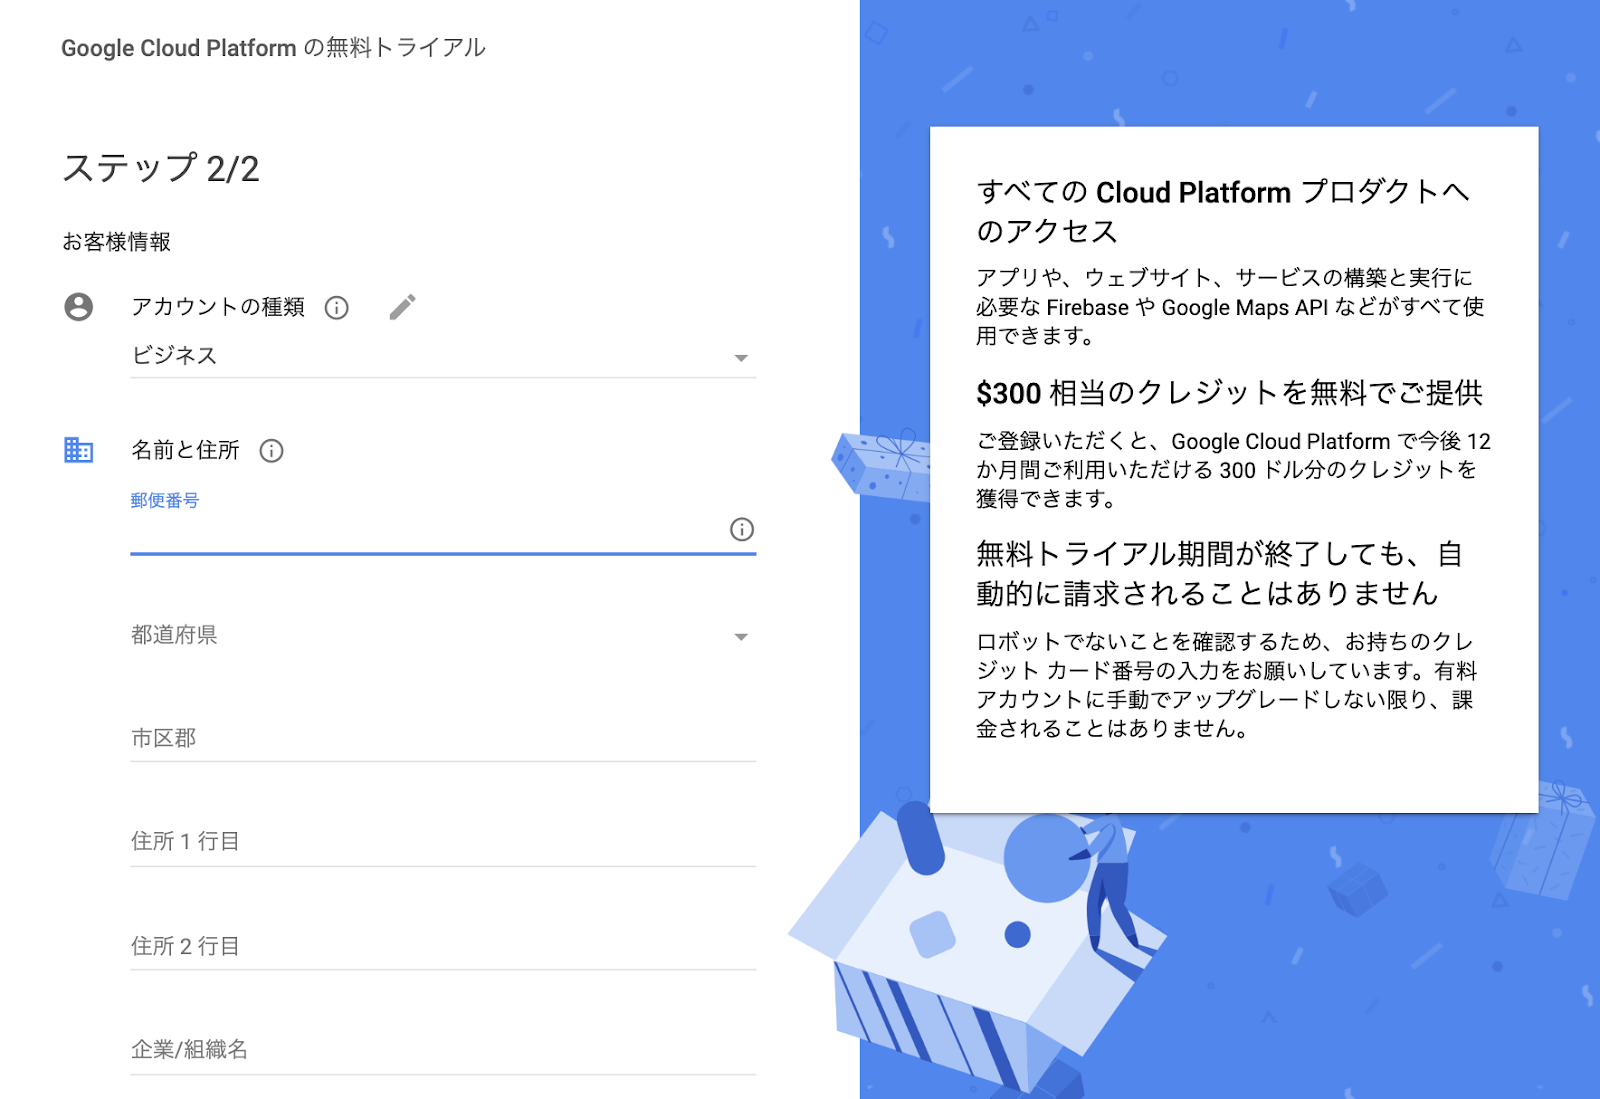Click the building icon beside 名前と住所
The width and height of the screenshot is (1600, 1099).
pos(79,450)
